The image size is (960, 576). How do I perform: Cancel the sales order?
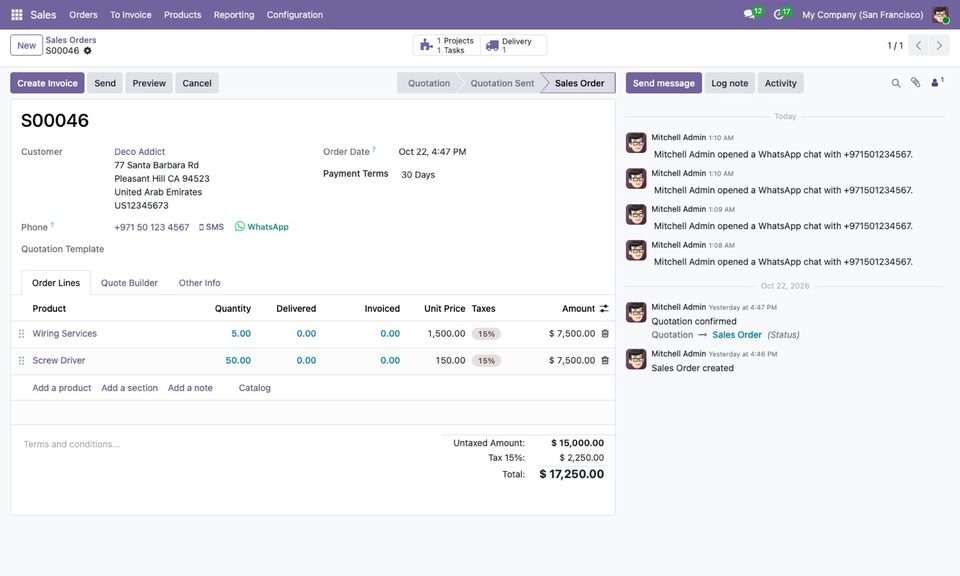[197, 83]
